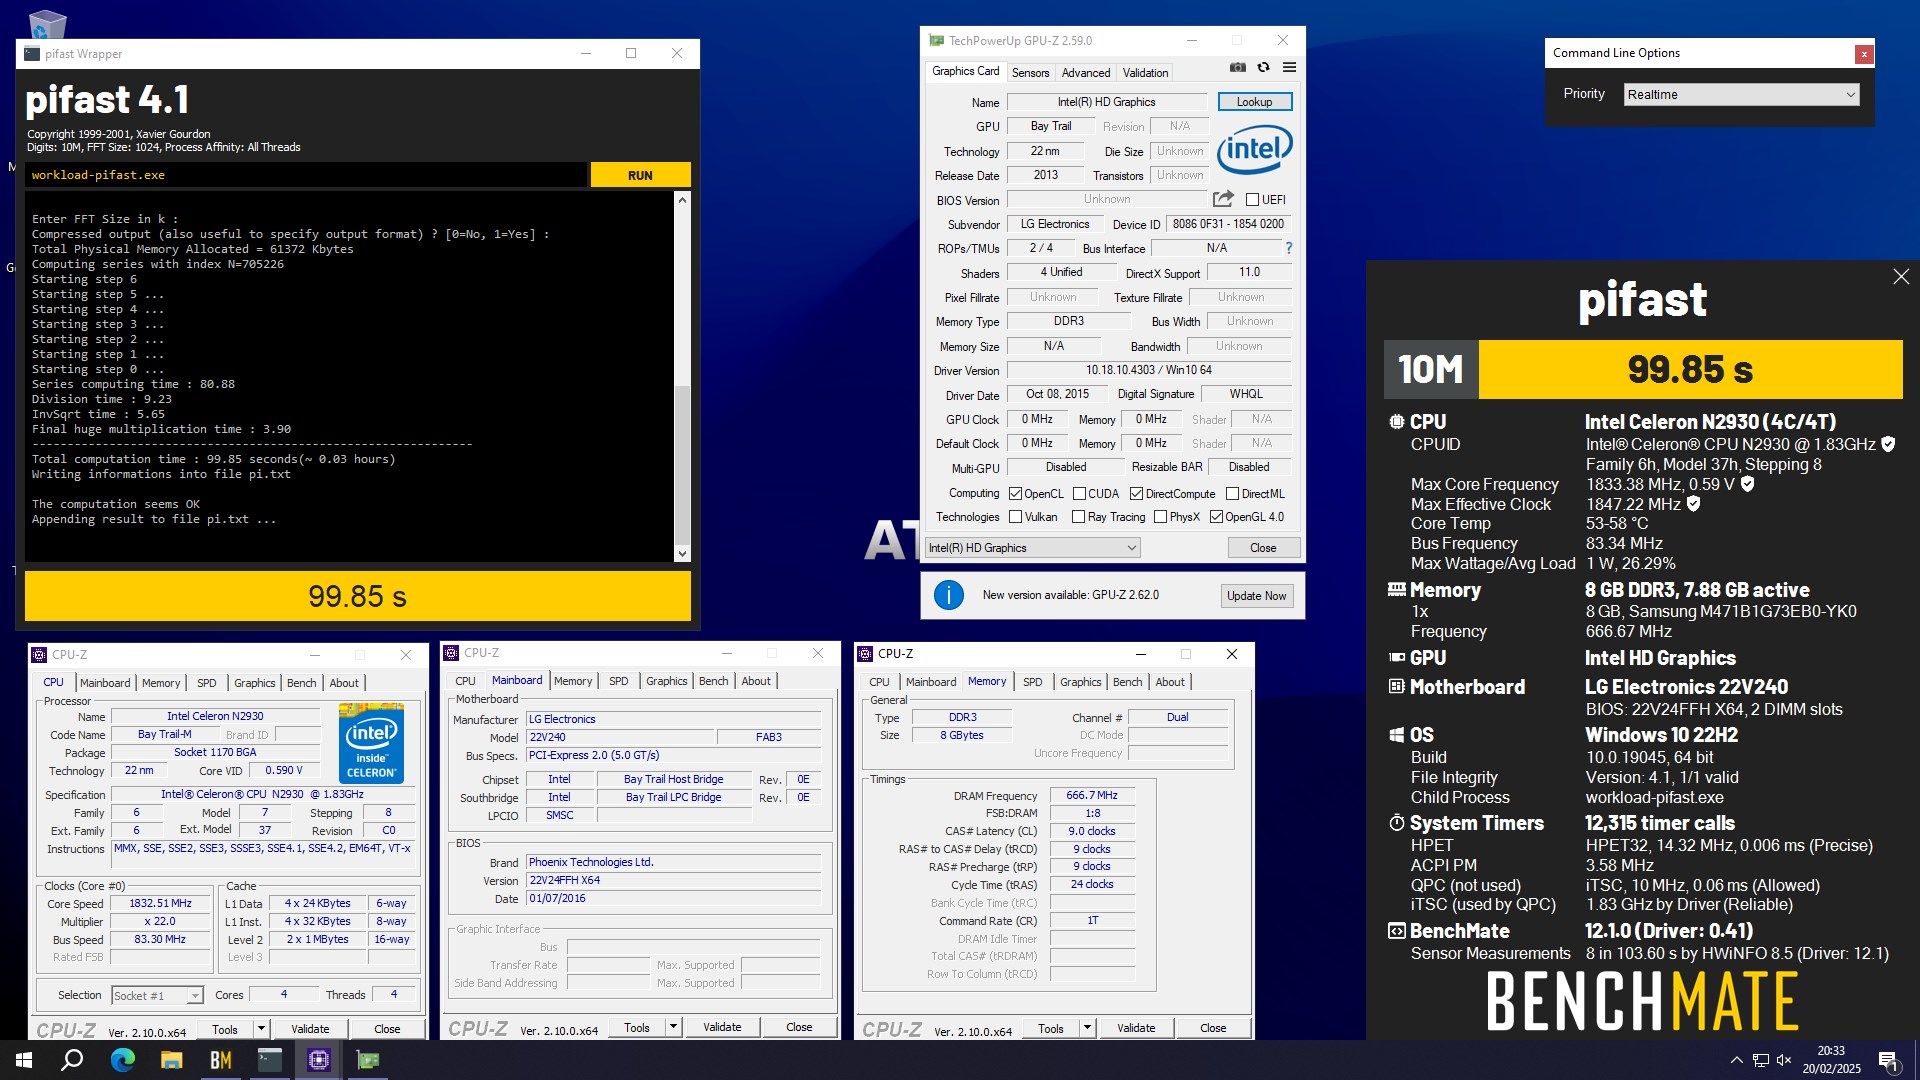Take GPU-Z screenshot with camera icon
Viewport: 1920px width, 1080px height.
point(1237,68)
